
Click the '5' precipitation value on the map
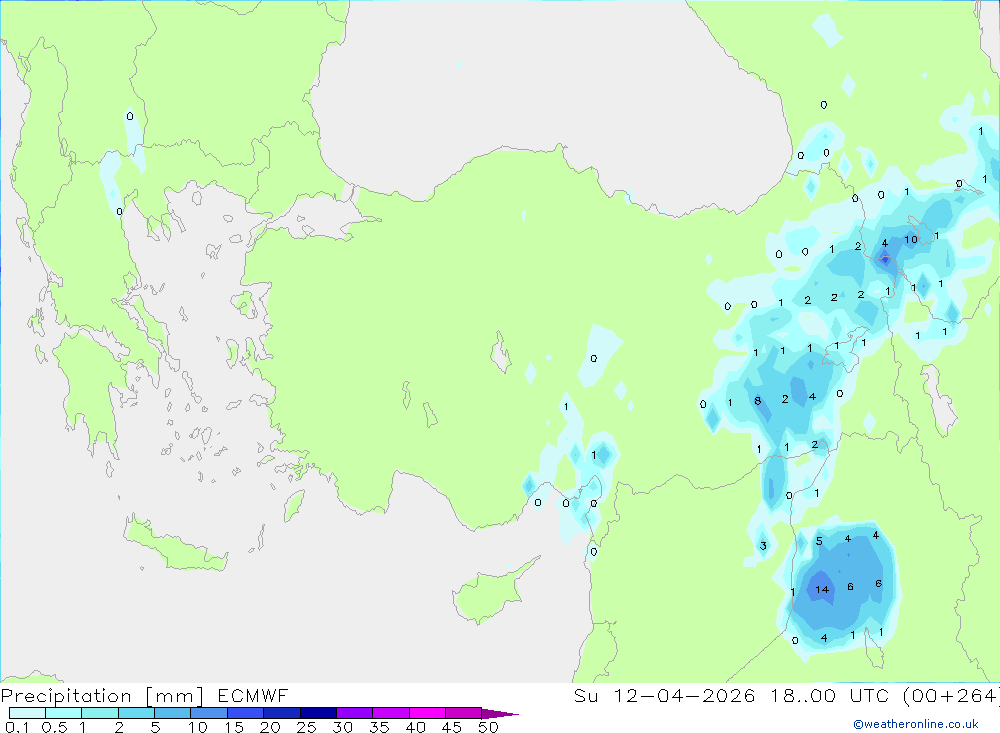pyautogui.click(x=820, y=542)
